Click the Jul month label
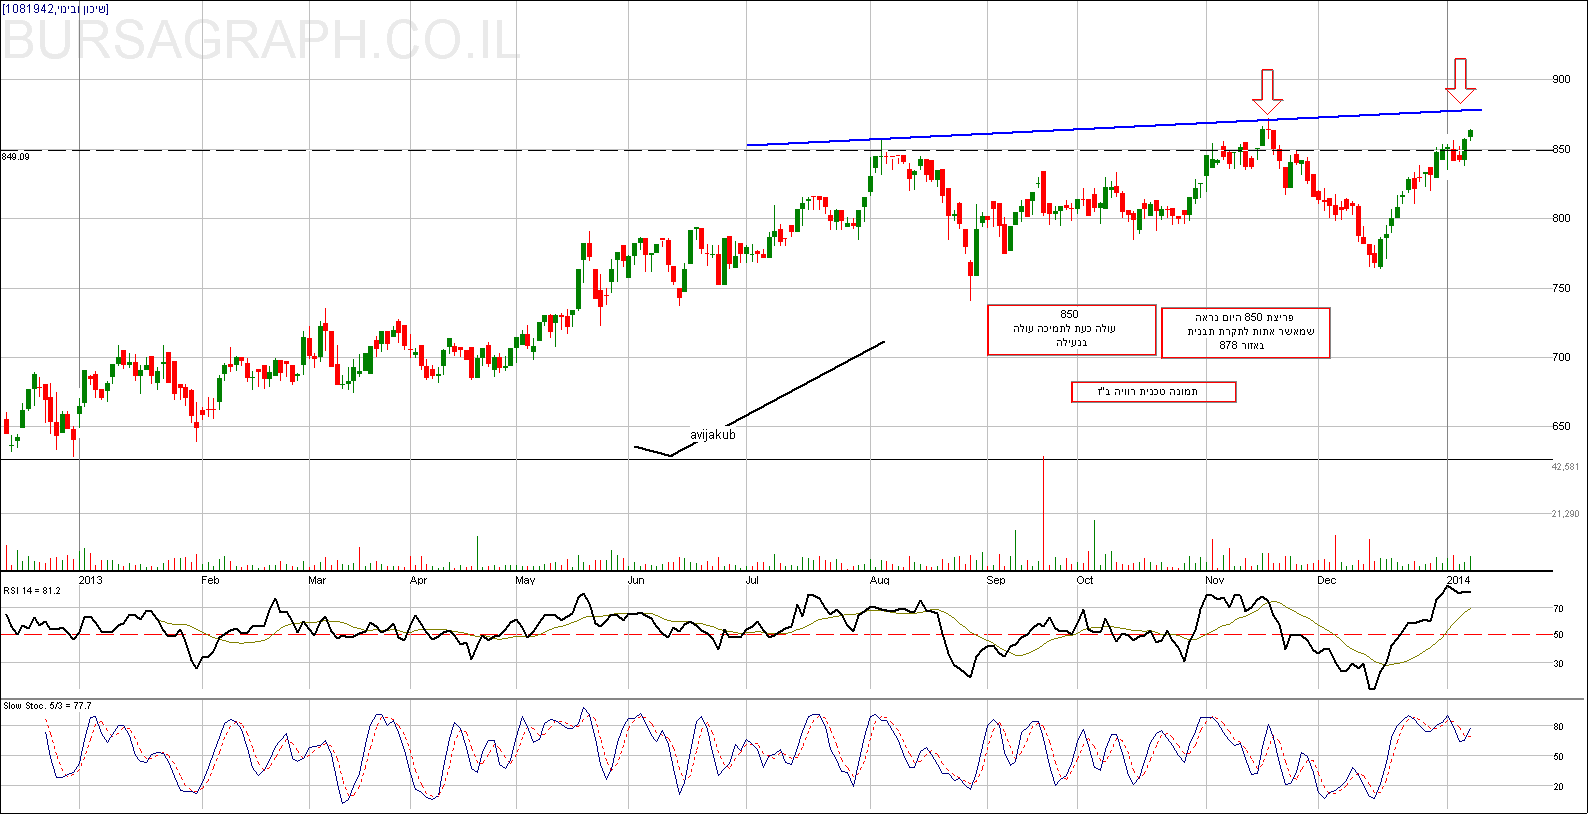The height and width of the screenshot is (814, 1588). pos(752,580)
